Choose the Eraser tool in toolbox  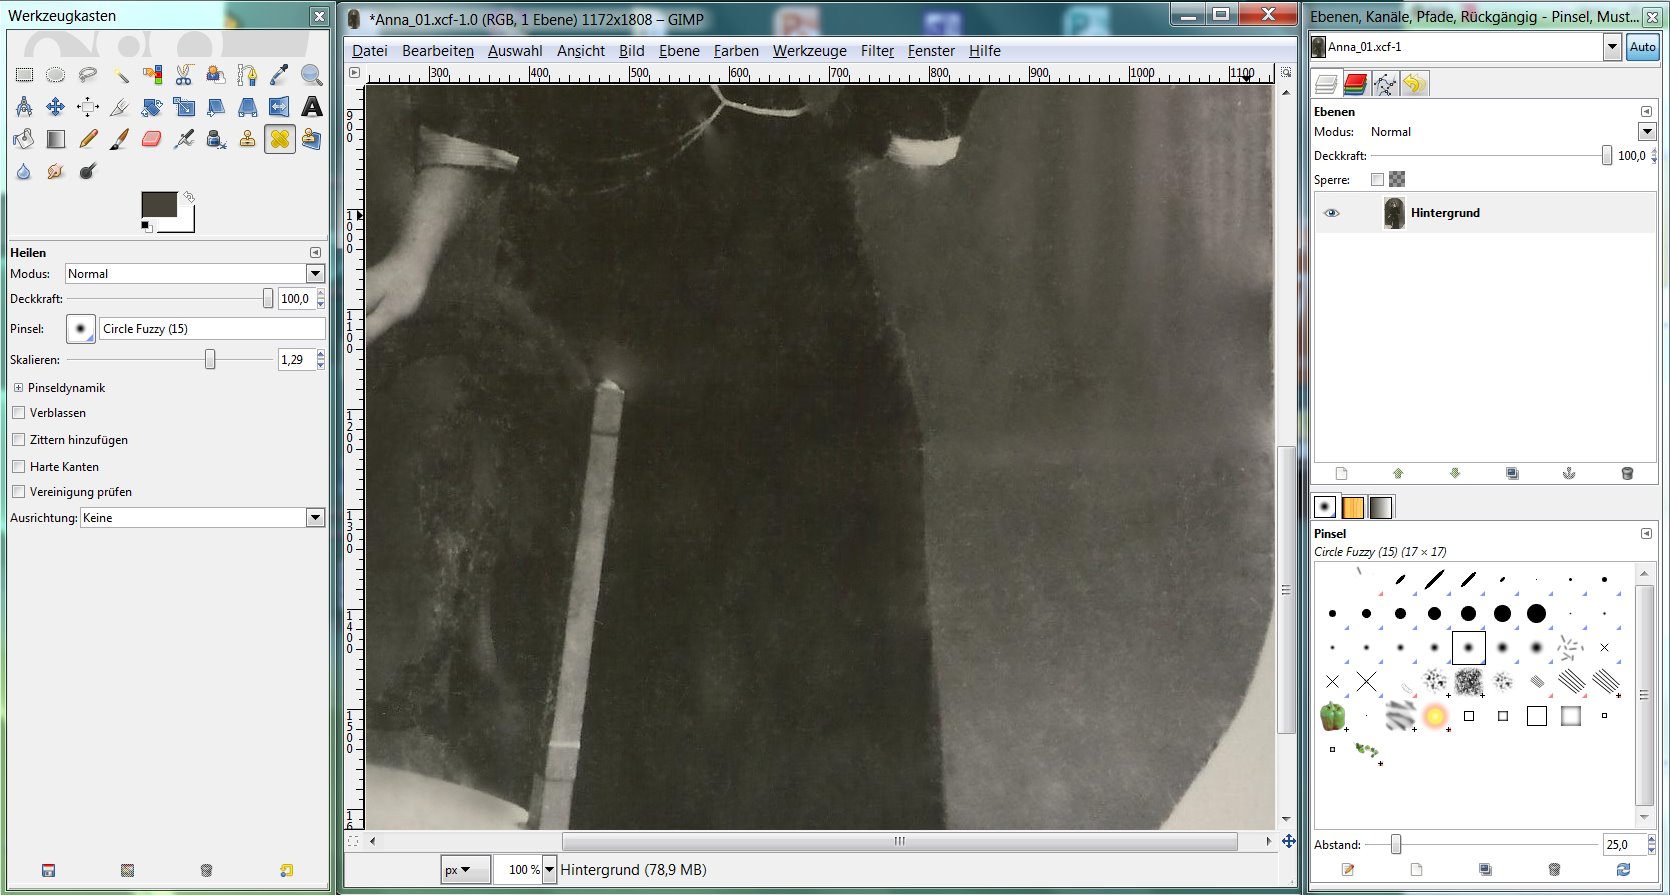point(151,139)
